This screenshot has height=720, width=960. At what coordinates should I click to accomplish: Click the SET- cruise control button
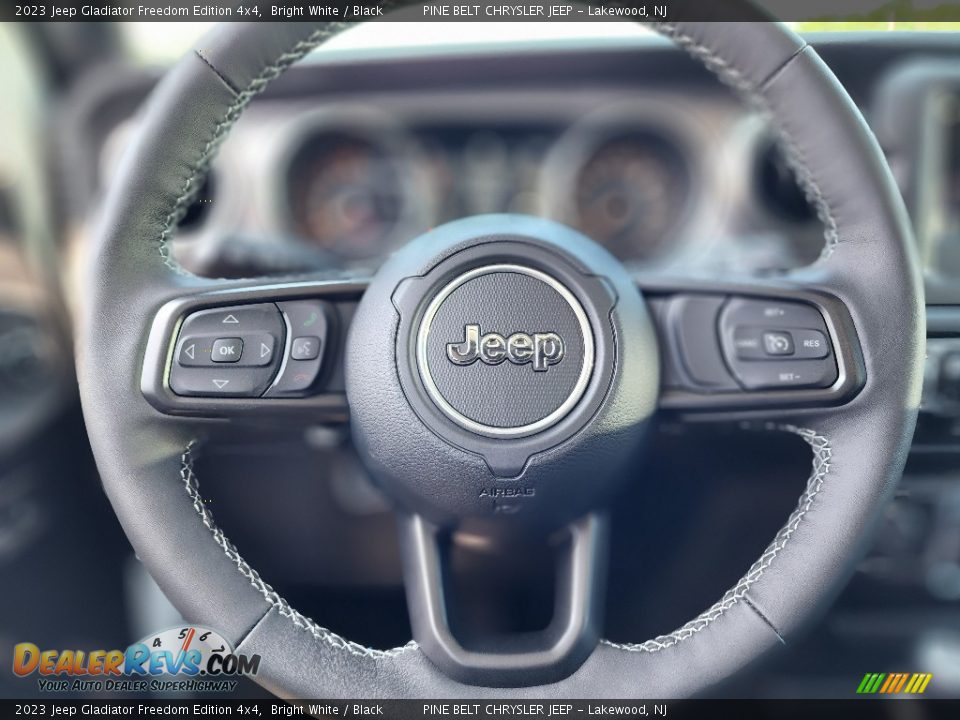tap(789, 377)
